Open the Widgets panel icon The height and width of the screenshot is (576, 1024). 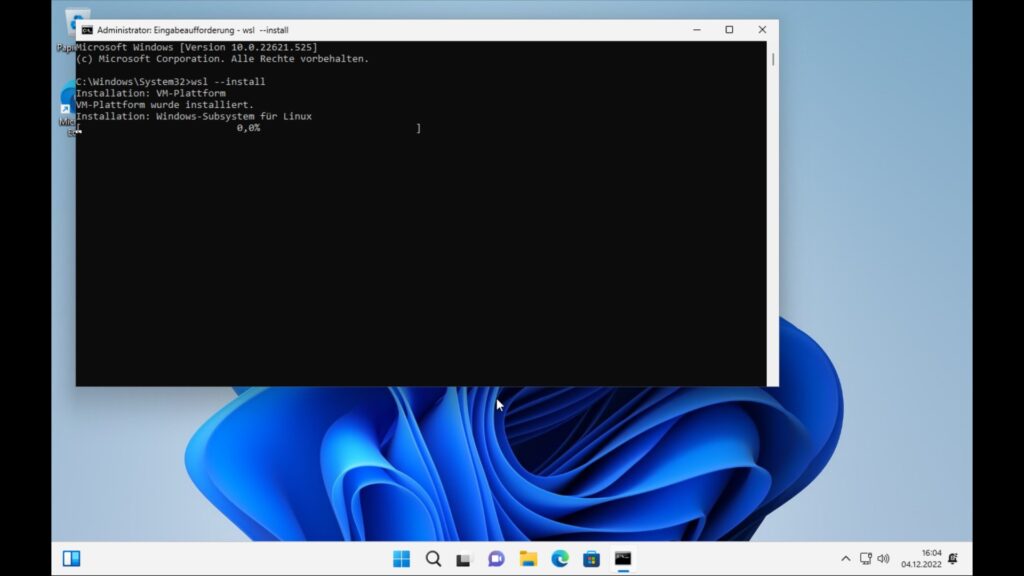pyautogui.click(x=72, y=558)
